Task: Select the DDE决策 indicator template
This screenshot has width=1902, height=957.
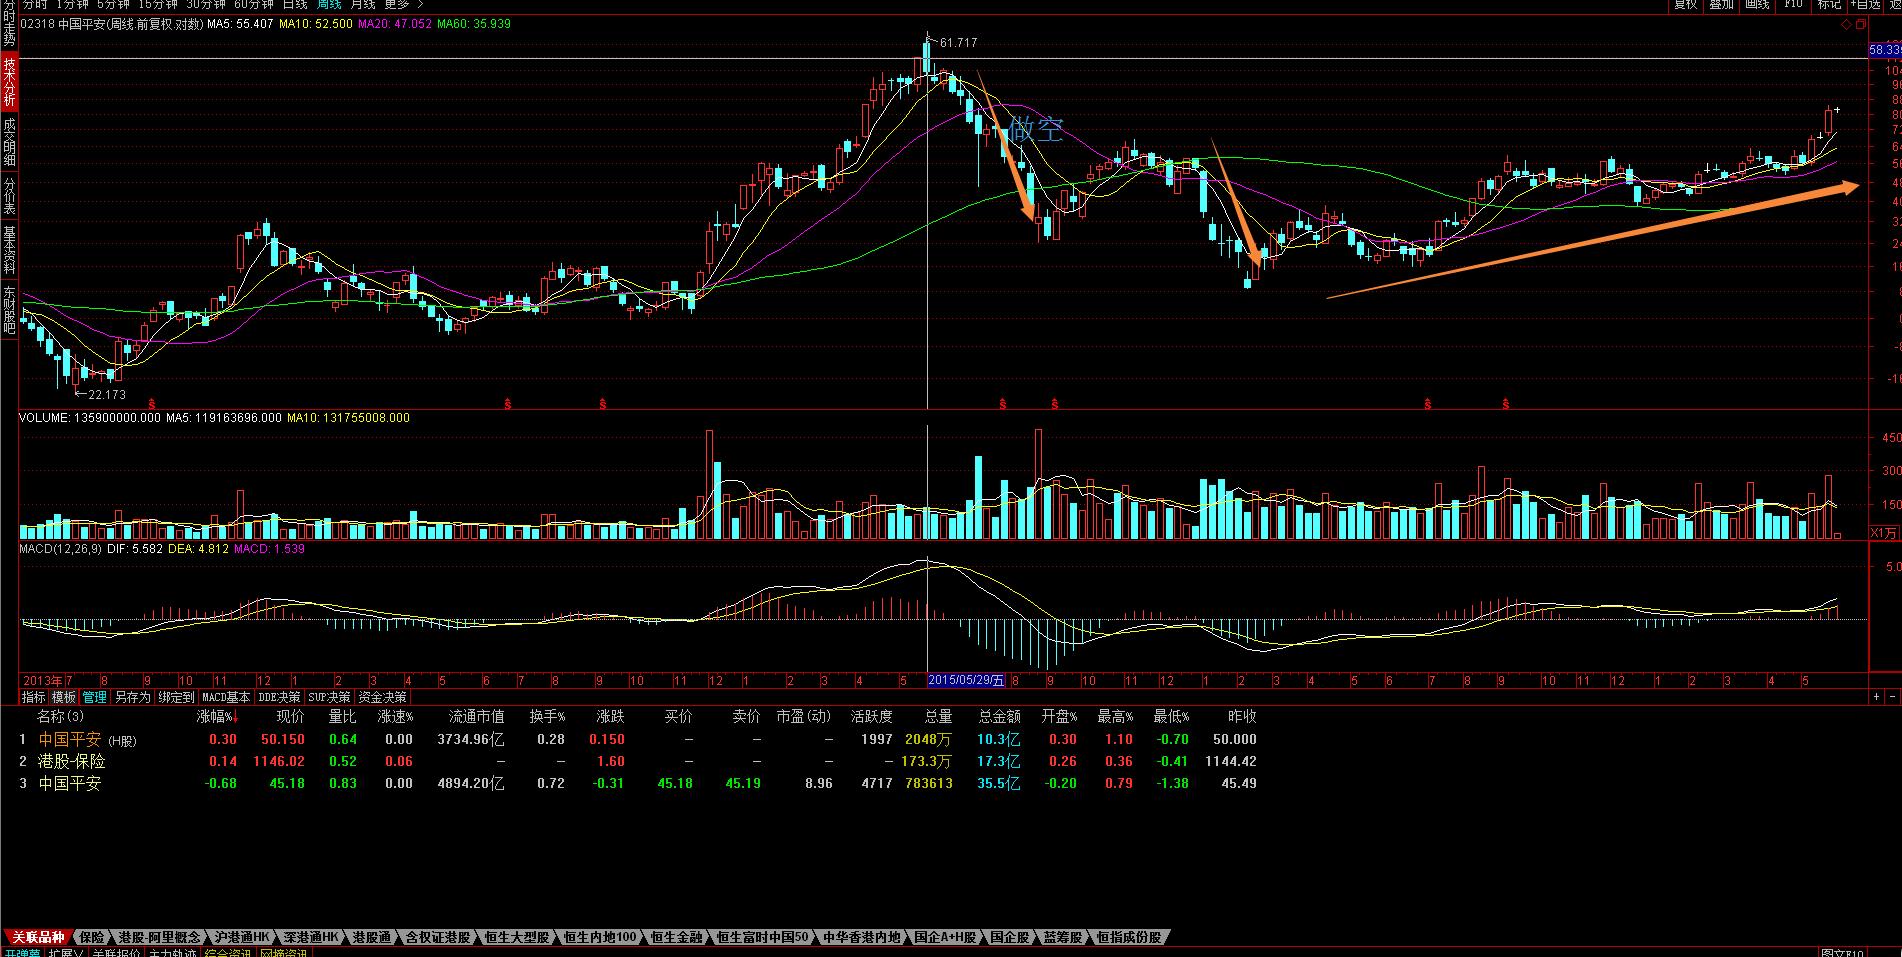Action: click(279, 697)
